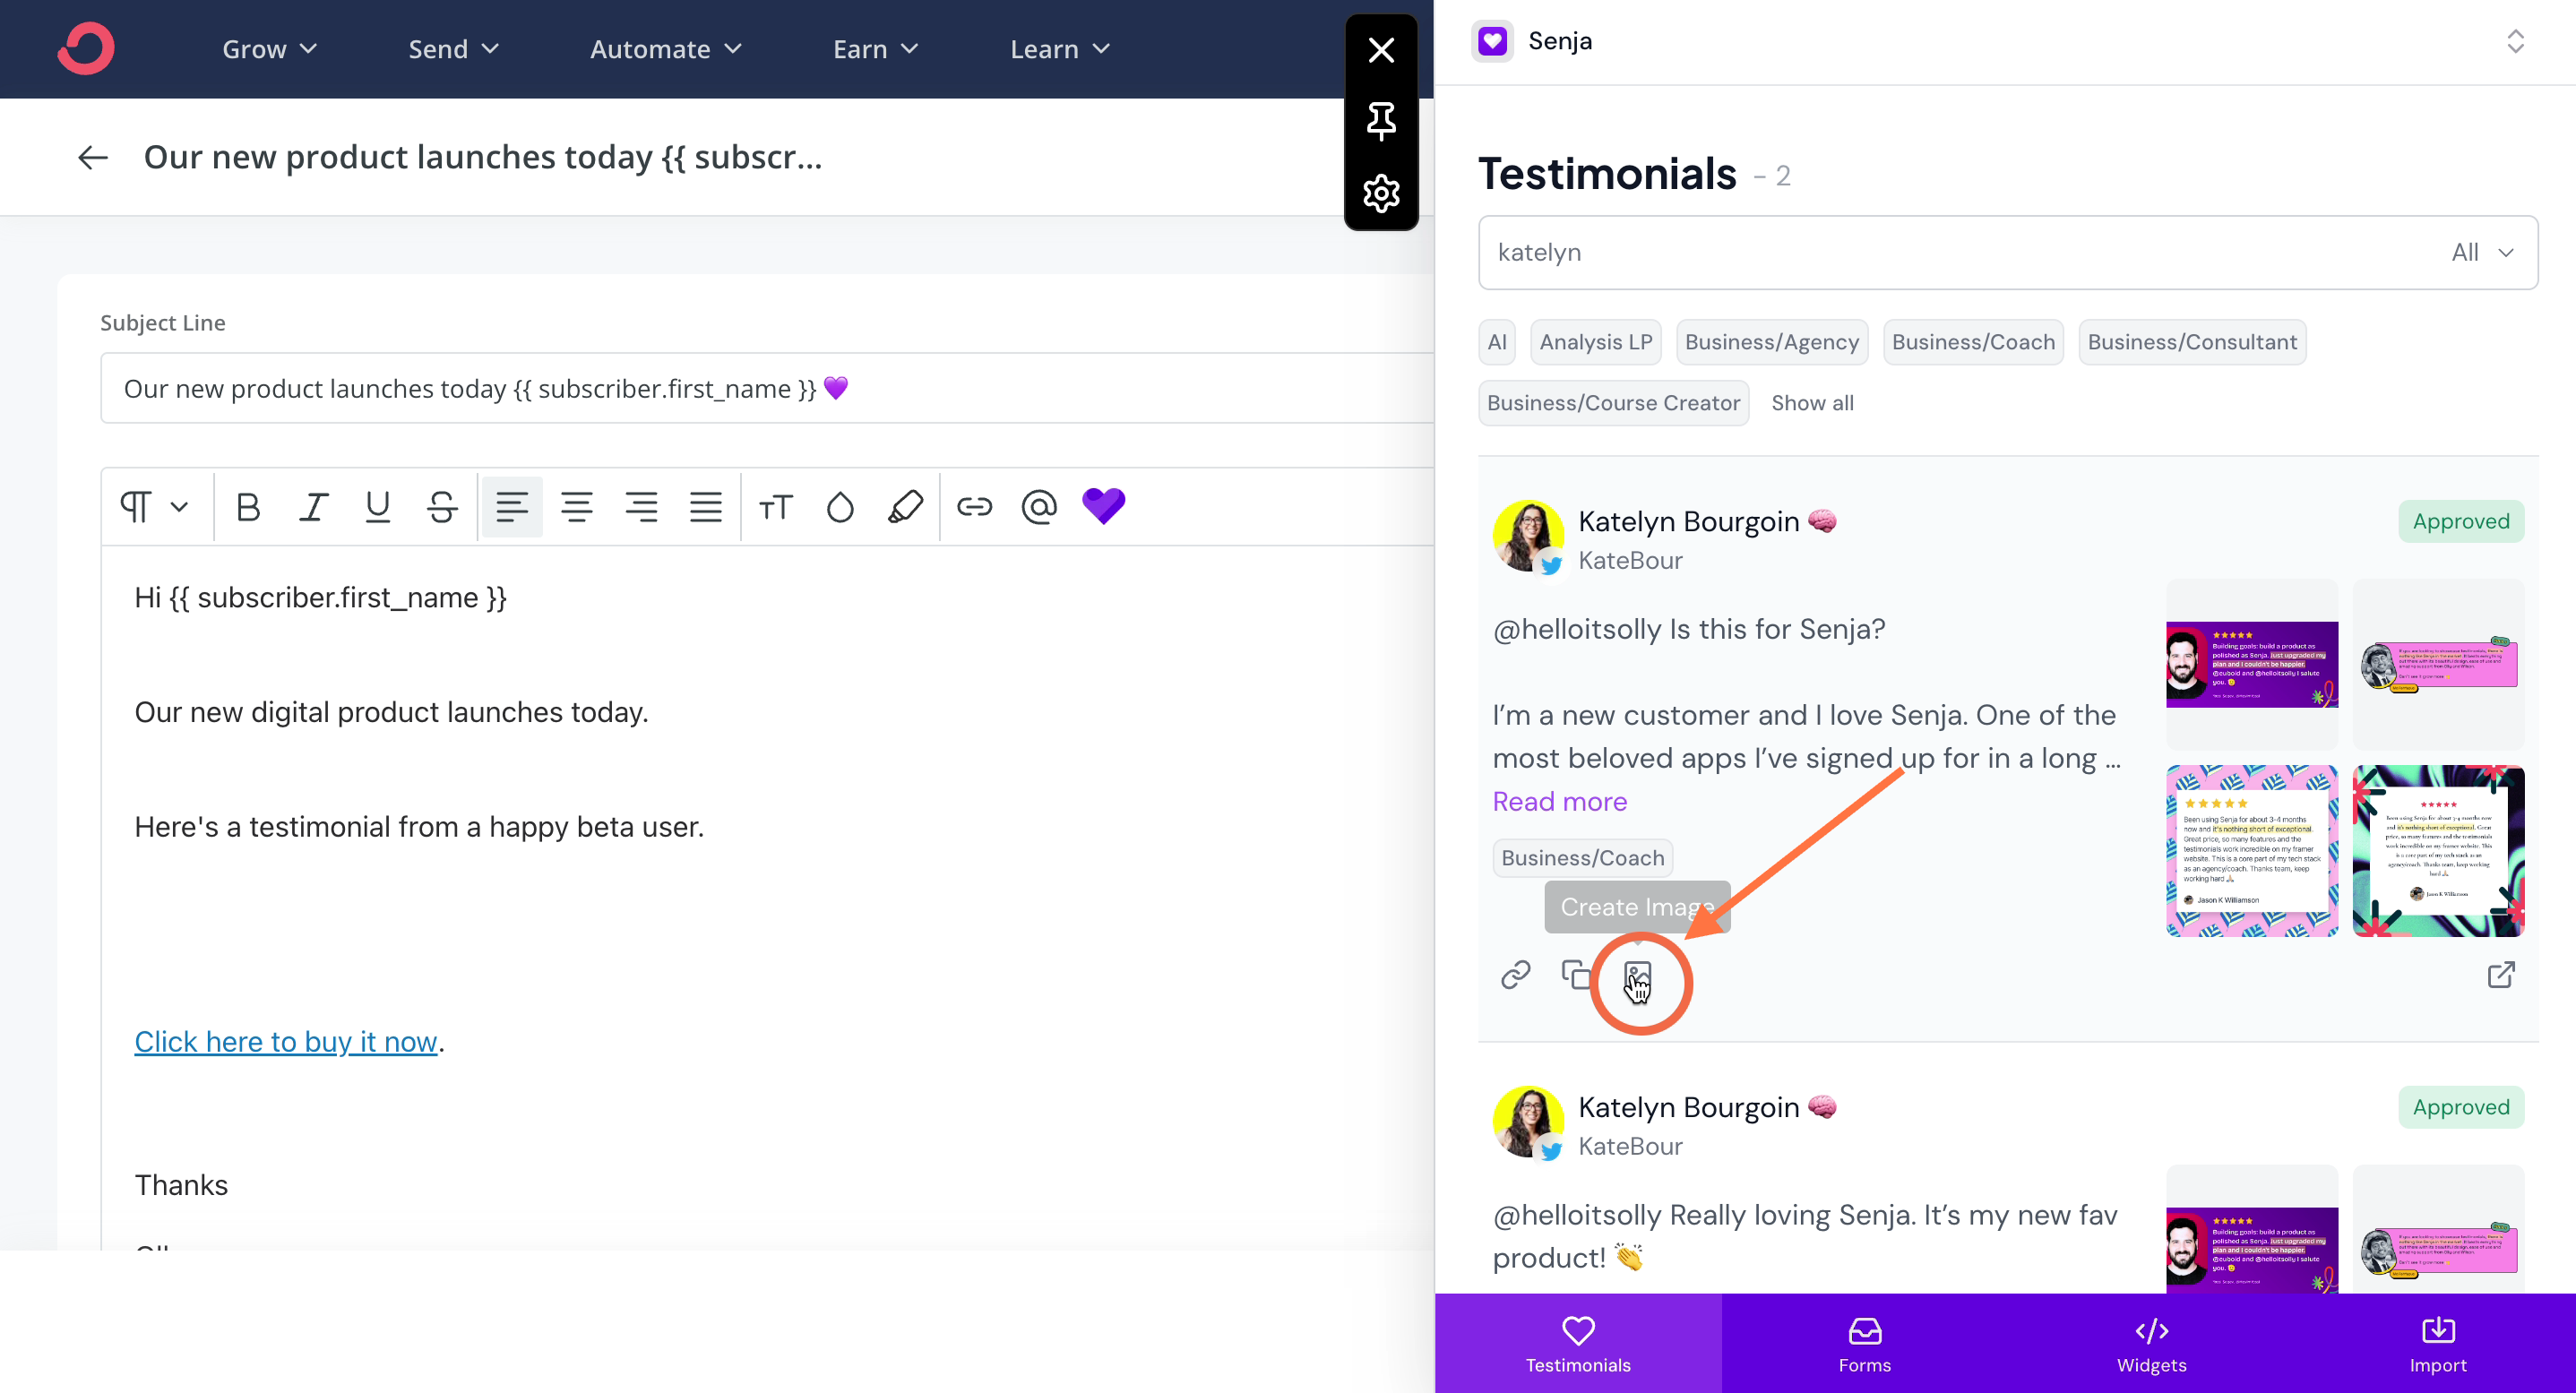
Task: Toggle bold formatting
Action: pos(248,507)
